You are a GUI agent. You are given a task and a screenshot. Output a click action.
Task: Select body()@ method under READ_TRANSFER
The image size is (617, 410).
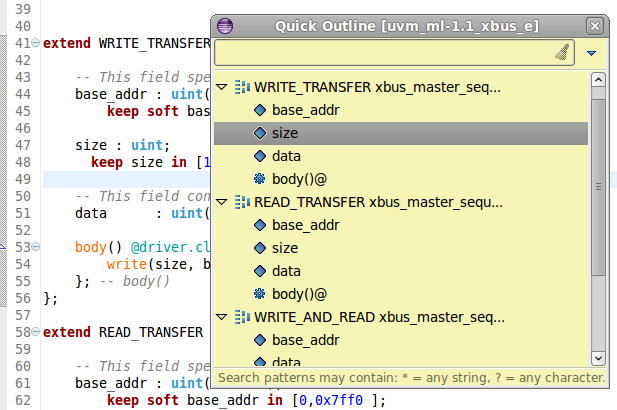pyautogui.click(x=299, y=294)
